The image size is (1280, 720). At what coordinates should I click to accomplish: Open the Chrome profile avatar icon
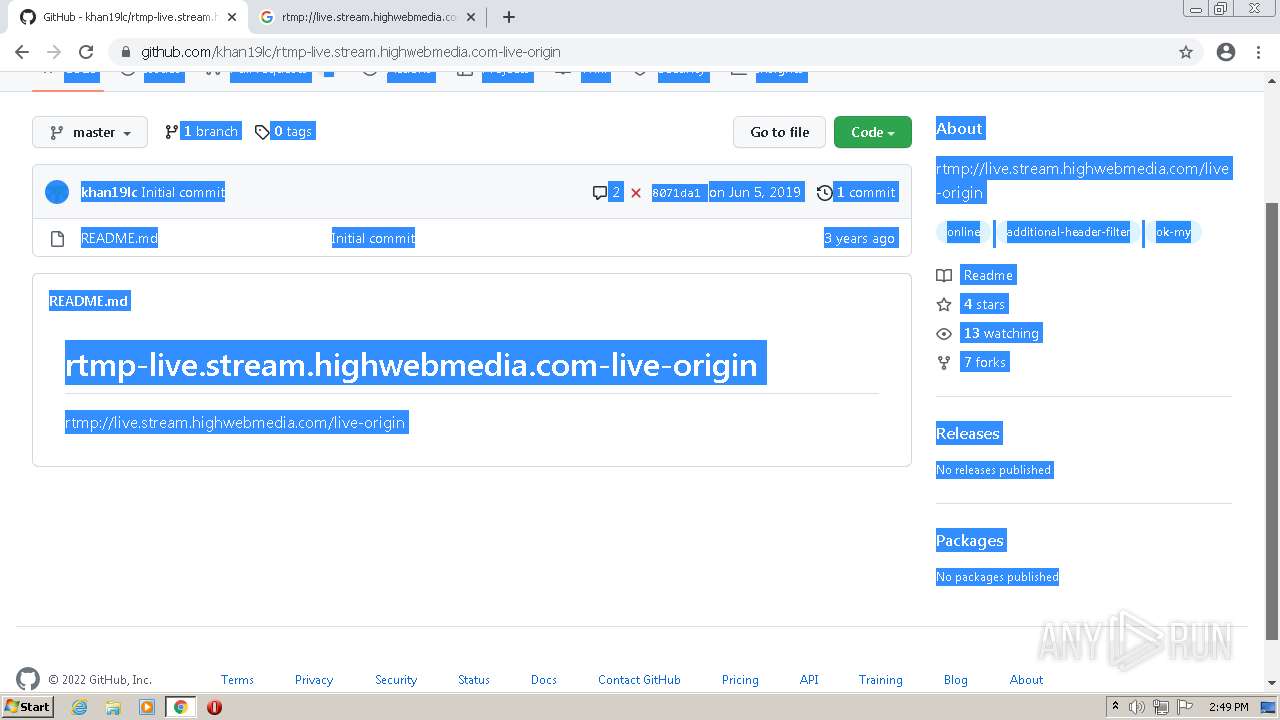1226,52
